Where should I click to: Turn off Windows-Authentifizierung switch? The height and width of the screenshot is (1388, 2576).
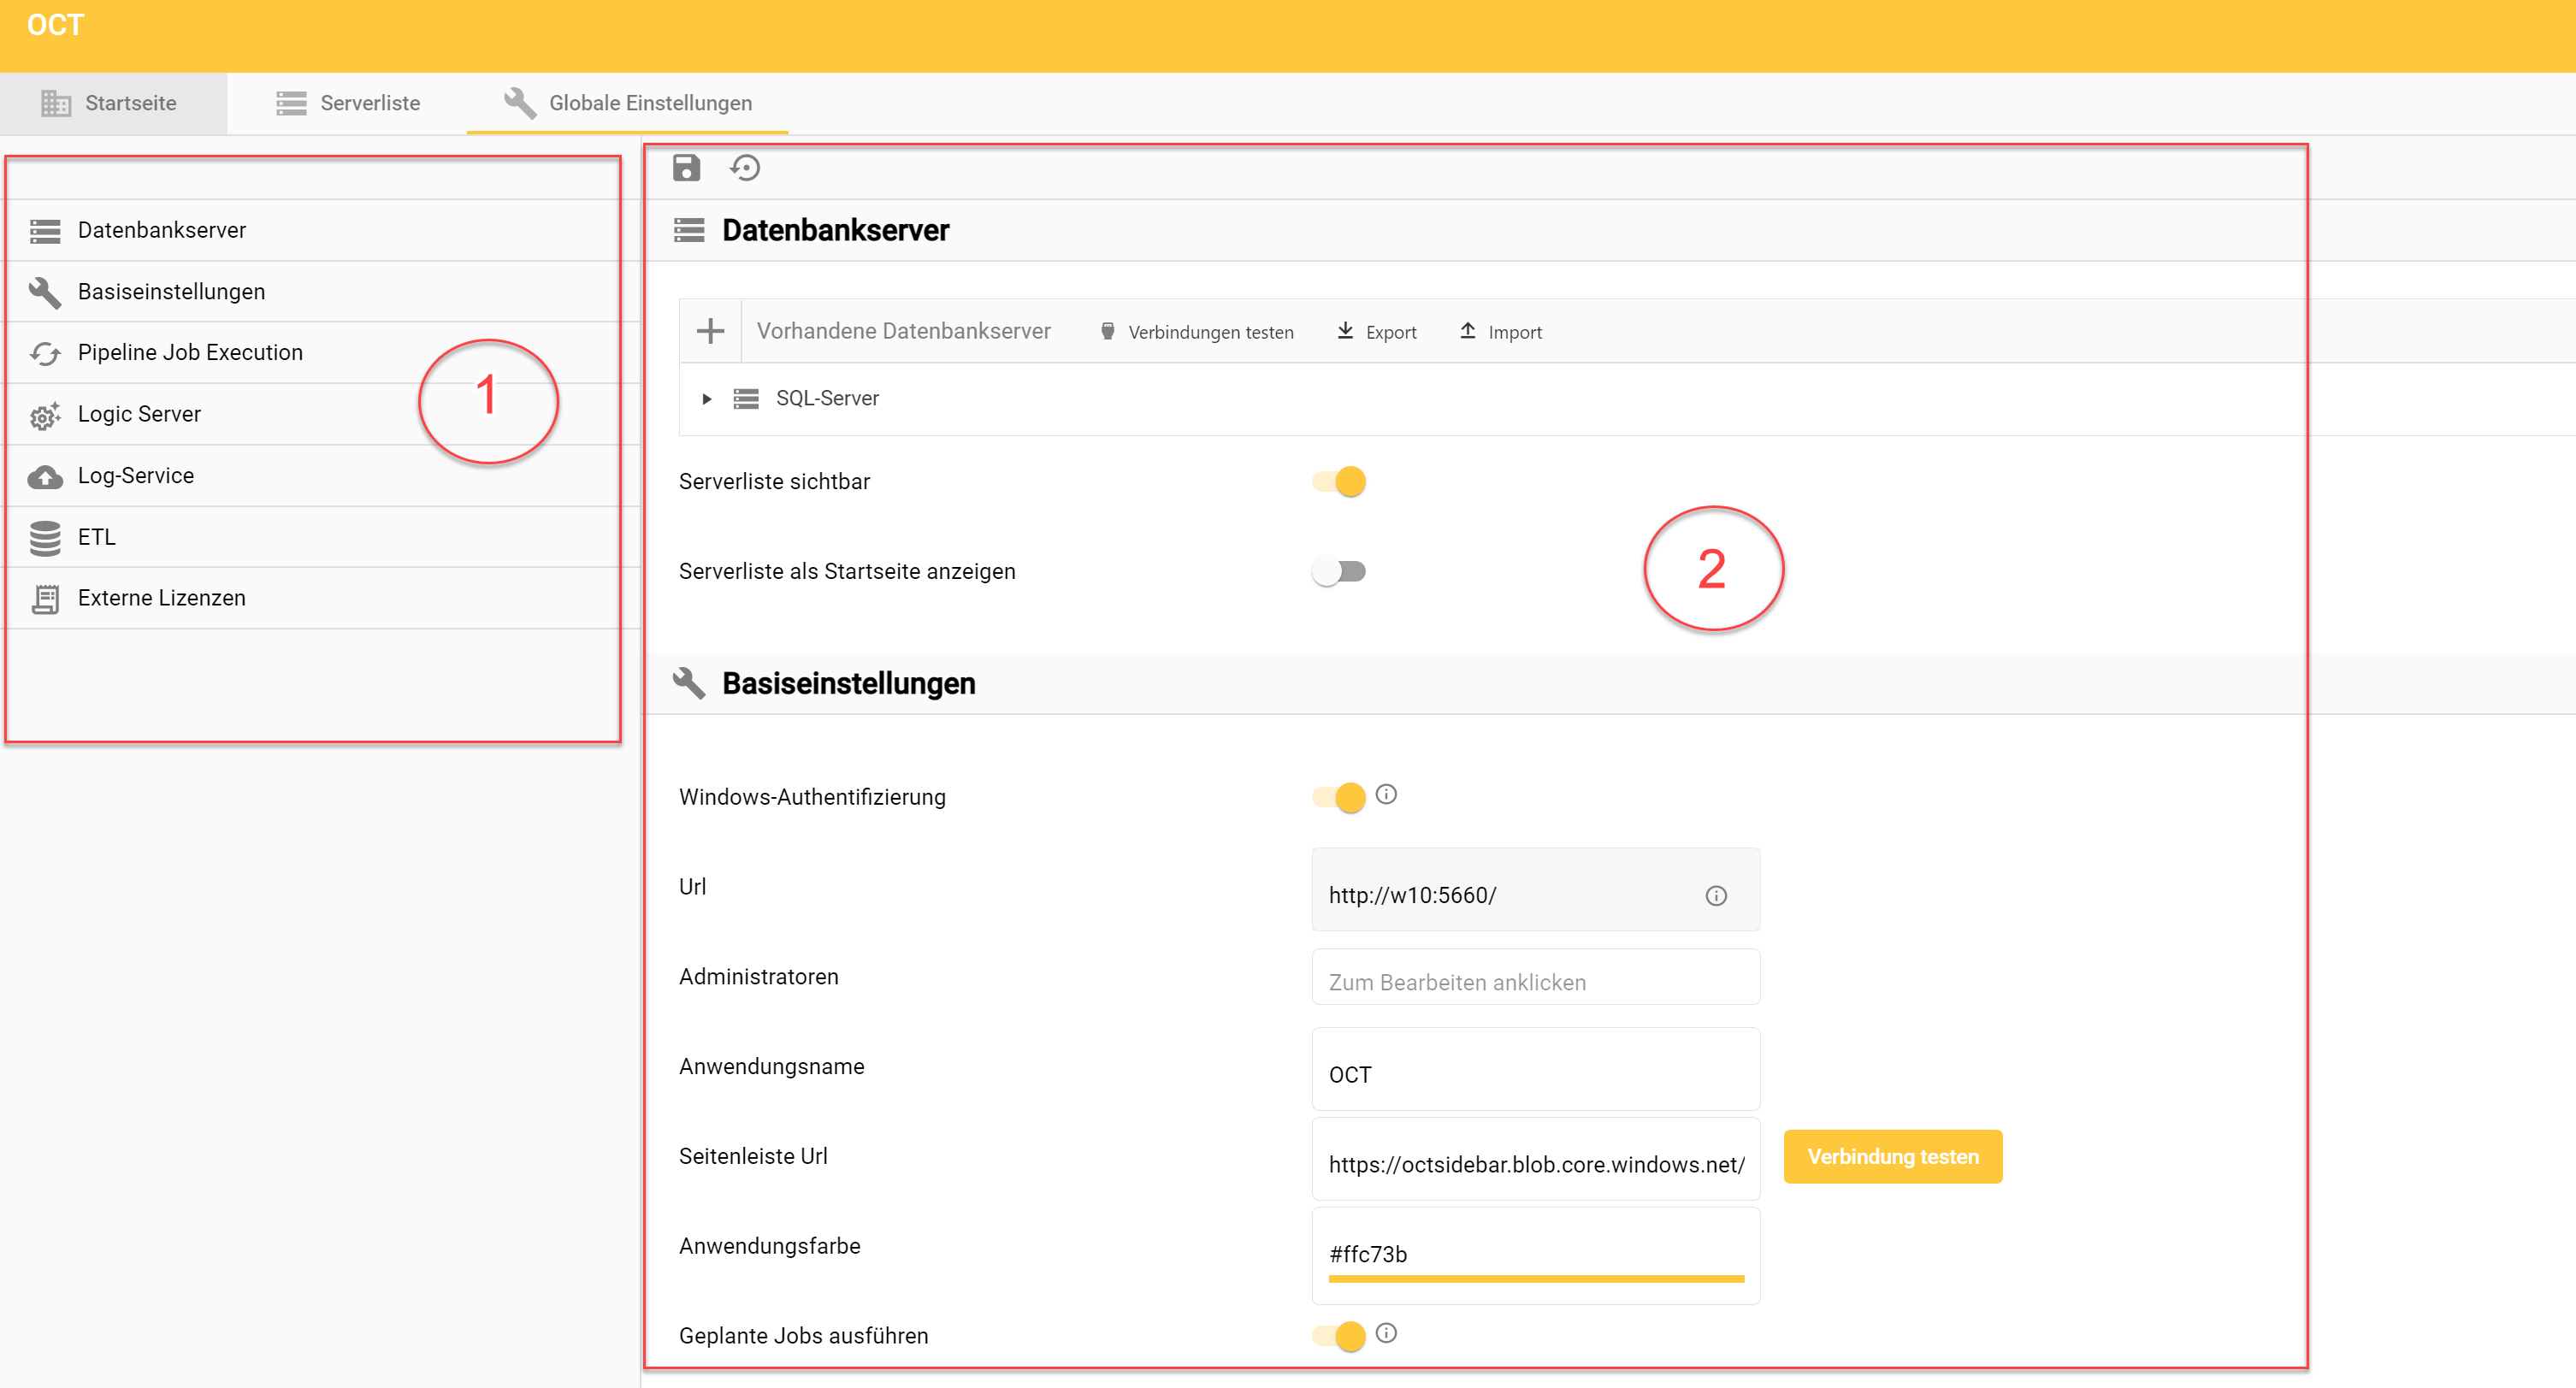pyautogui.click(x=1339, y=797)
